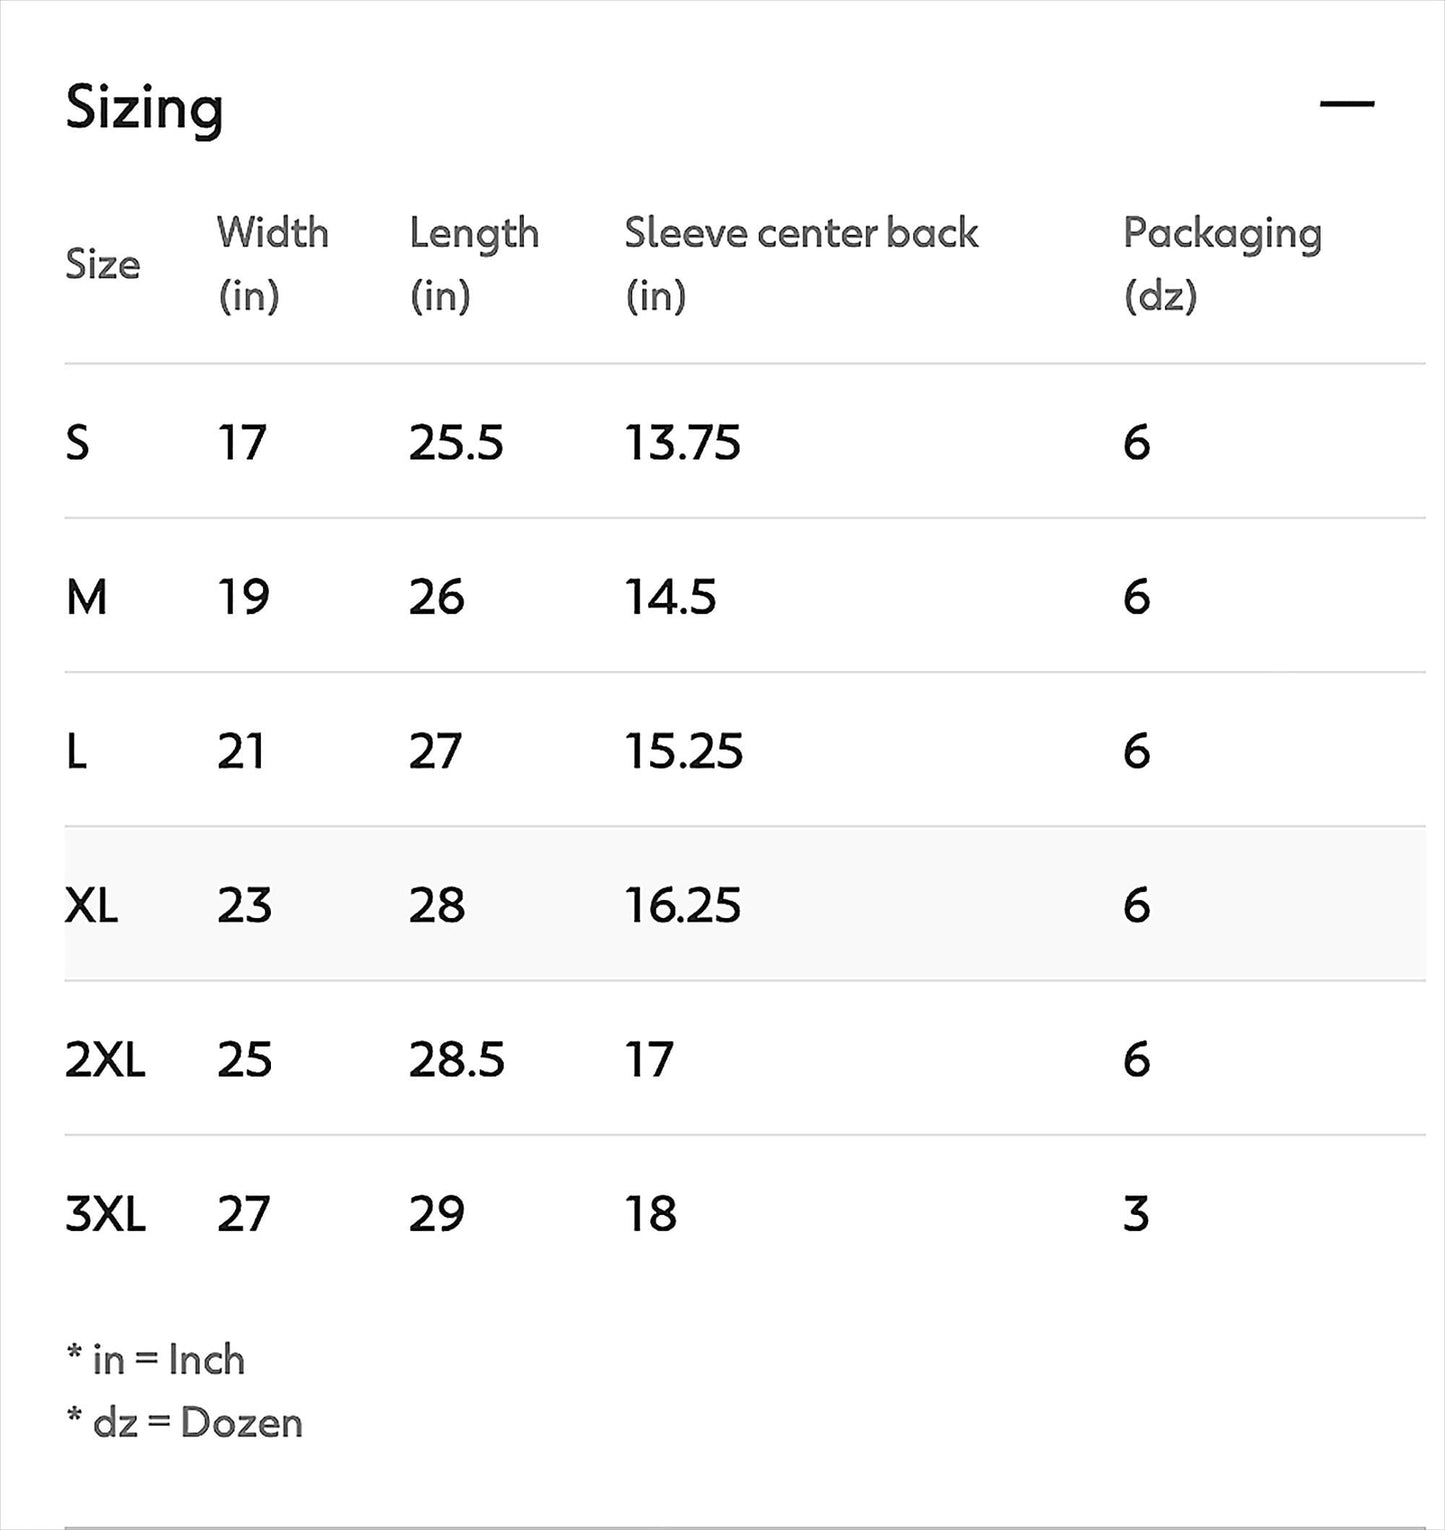Click the Sleeve center back column header

[x=801, y=264]
